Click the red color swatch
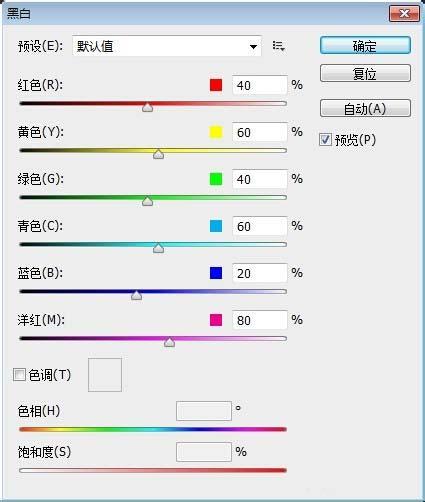This screenshot has height=502, width=425. tap(216, 85)
